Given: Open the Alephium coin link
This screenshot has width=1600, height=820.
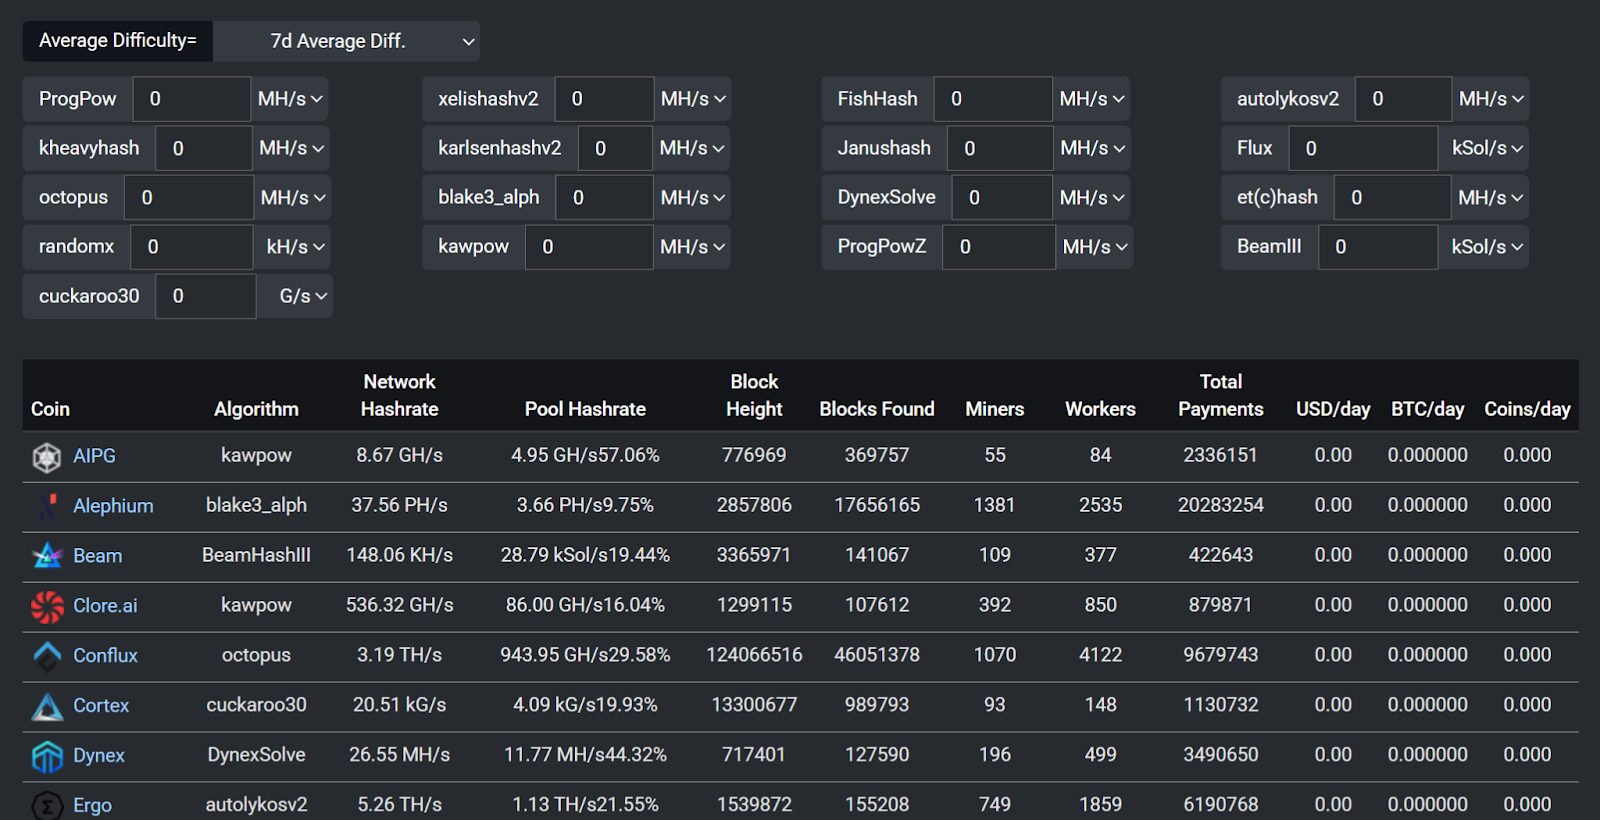Looking at the screenshot, I should (113, 506).
